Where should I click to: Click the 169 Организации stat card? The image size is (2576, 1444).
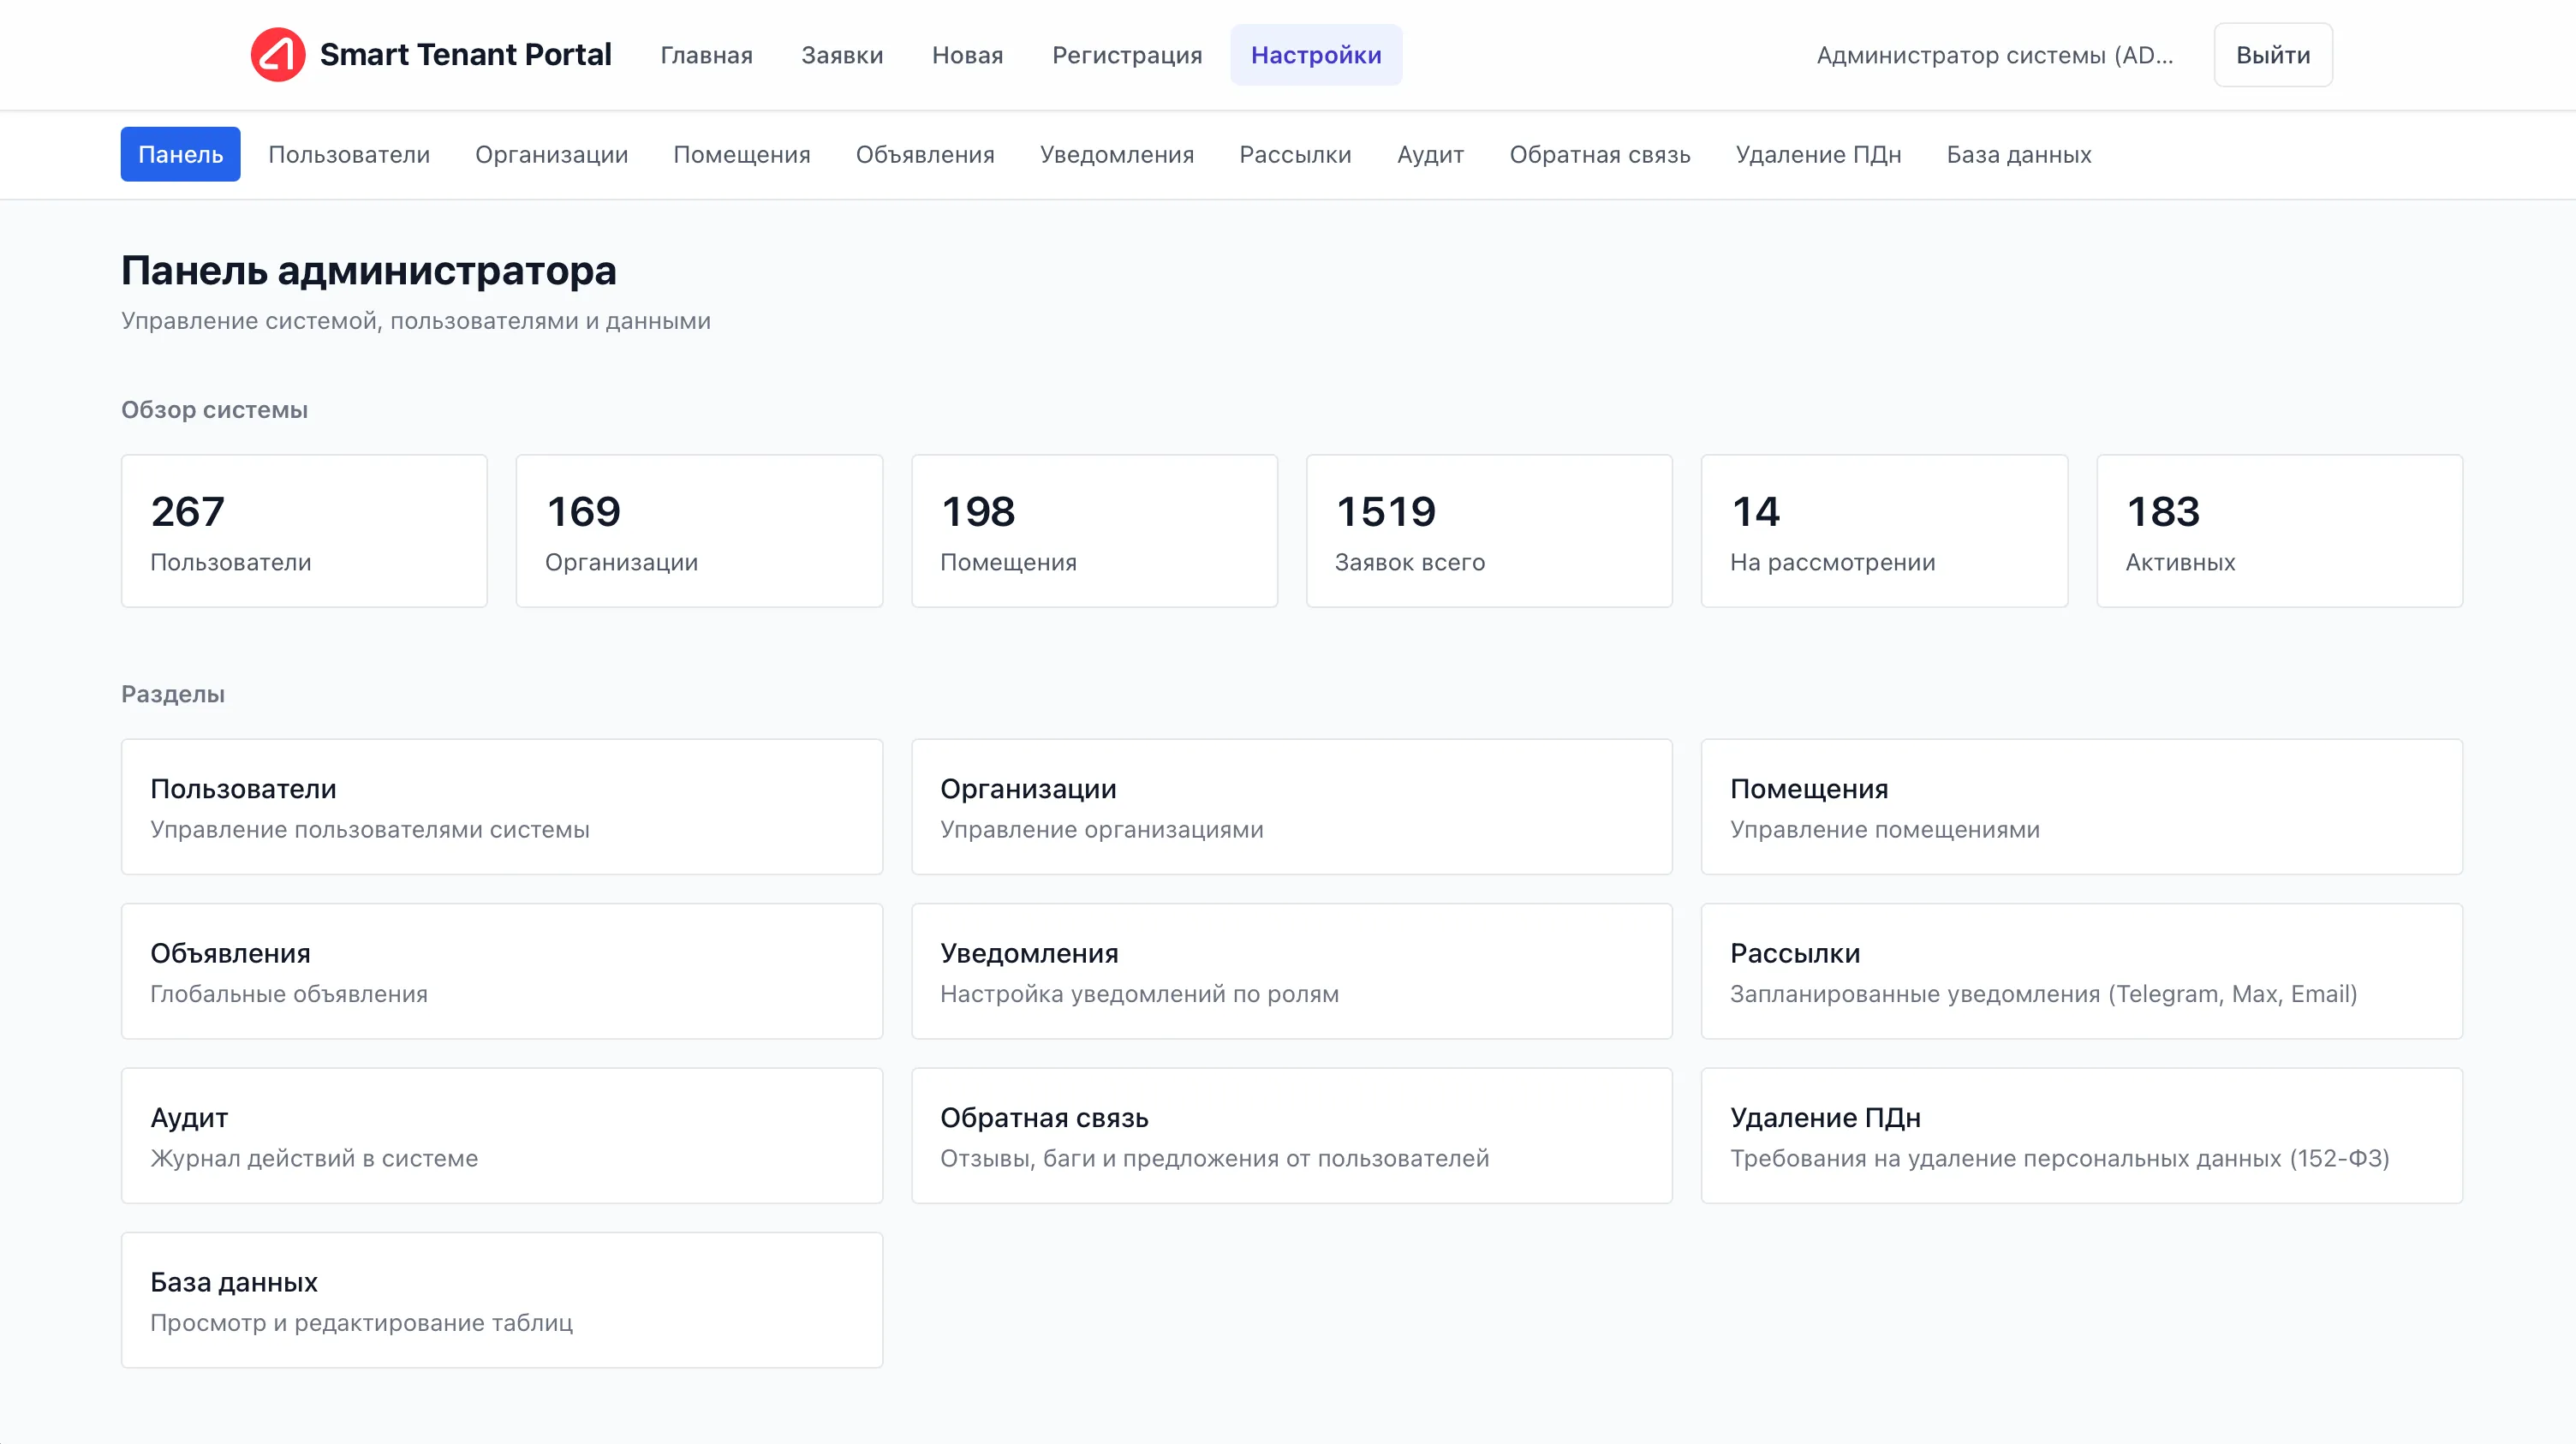tap(699, 531)
